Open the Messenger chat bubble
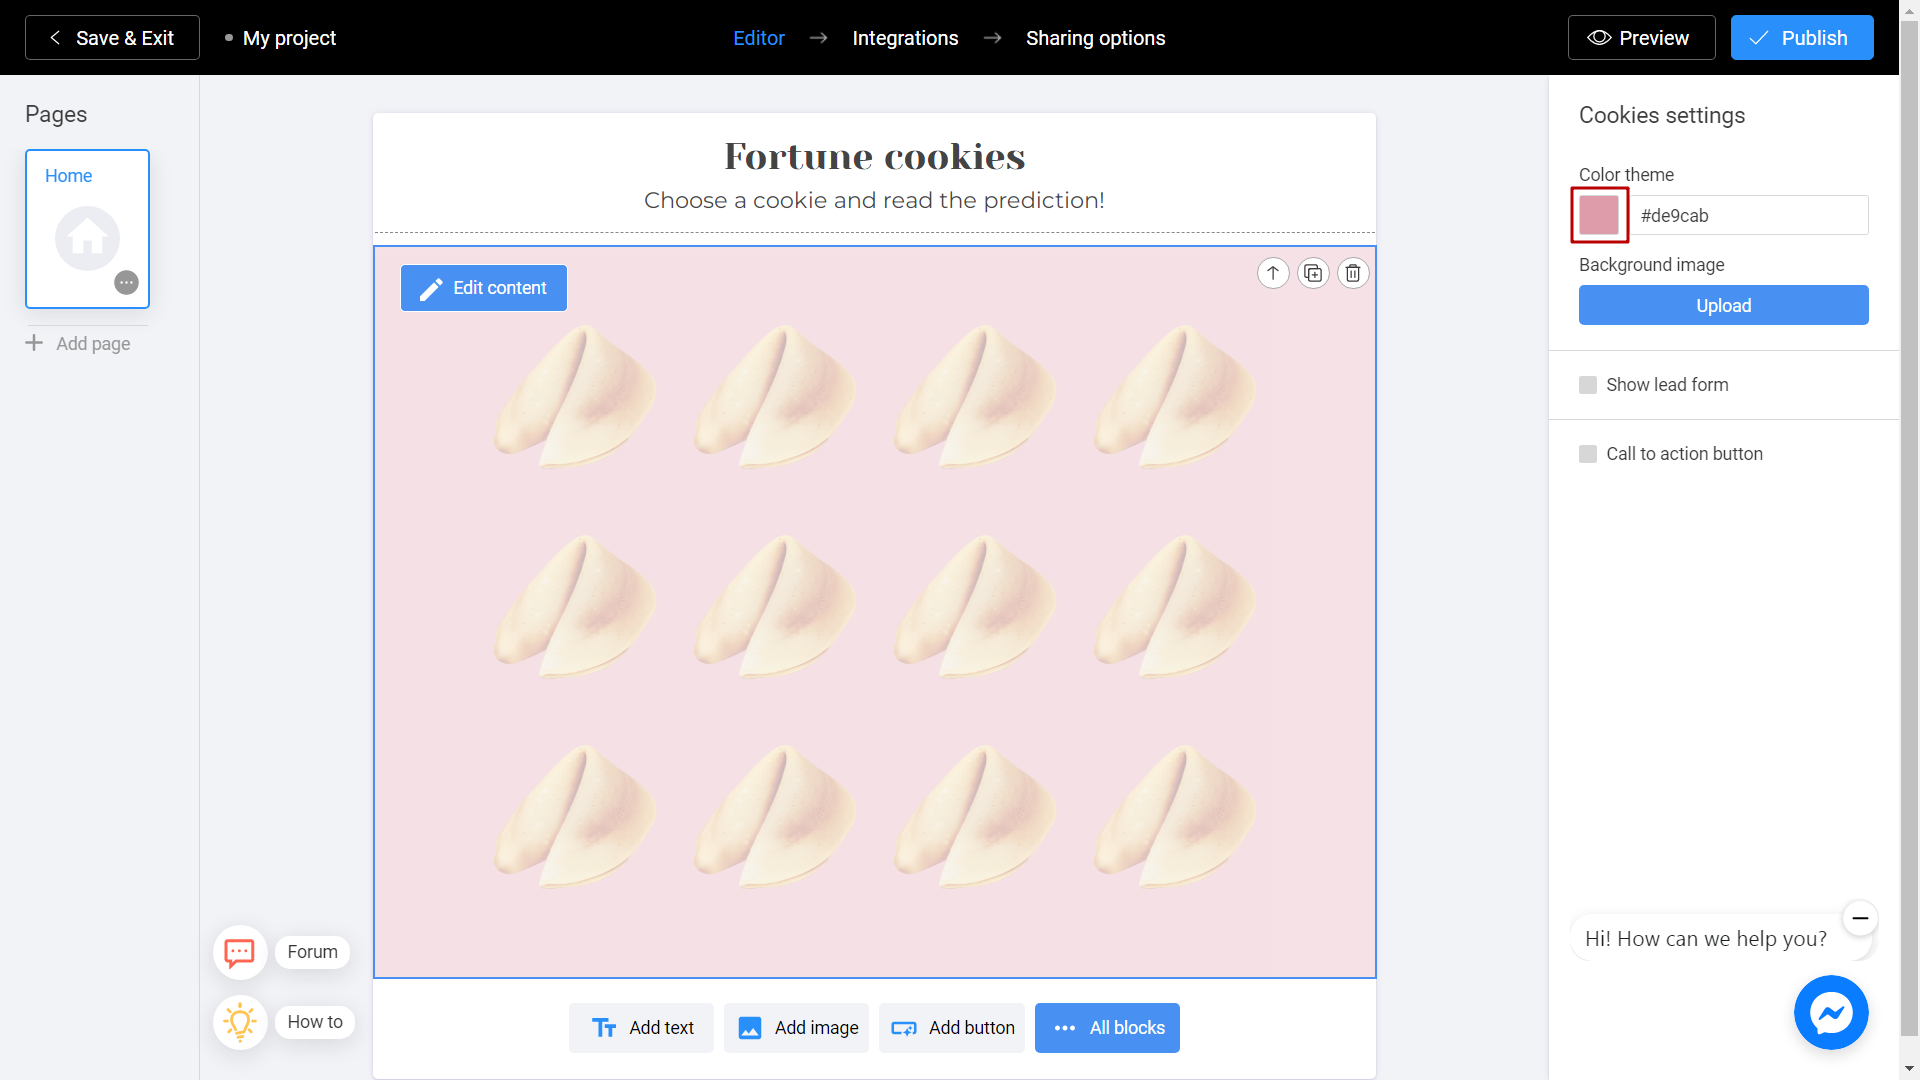Screen dimensions: 1920x1080 point(1831,1012)
